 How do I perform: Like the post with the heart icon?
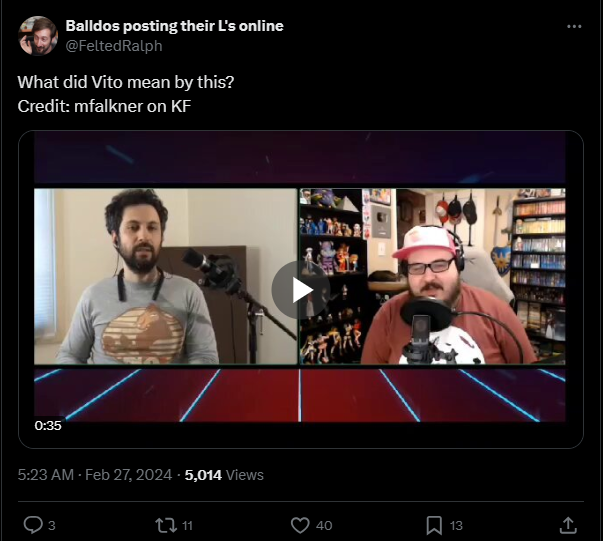pos(300,525)
